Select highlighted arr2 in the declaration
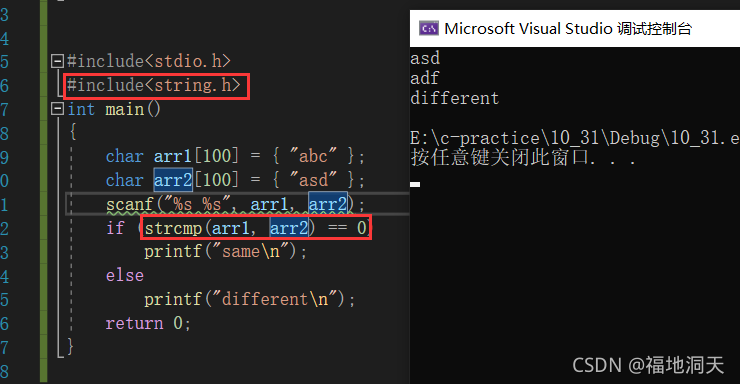 coord(173,180)
